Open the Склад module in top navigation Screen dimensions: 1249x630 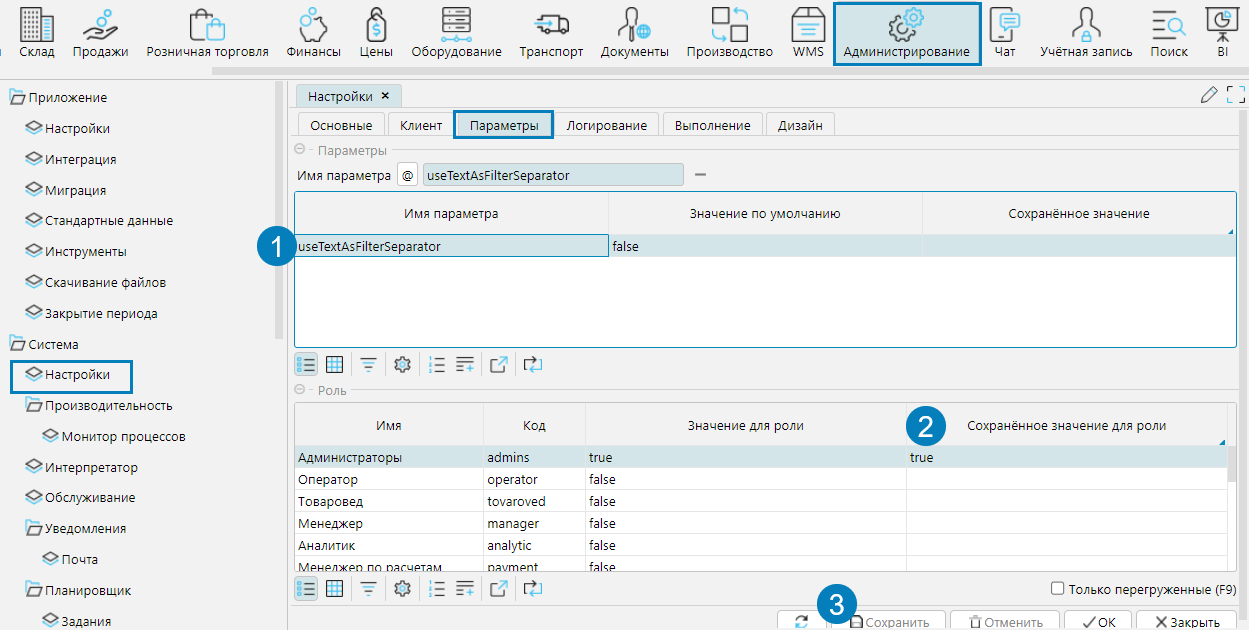click(36, 33)
